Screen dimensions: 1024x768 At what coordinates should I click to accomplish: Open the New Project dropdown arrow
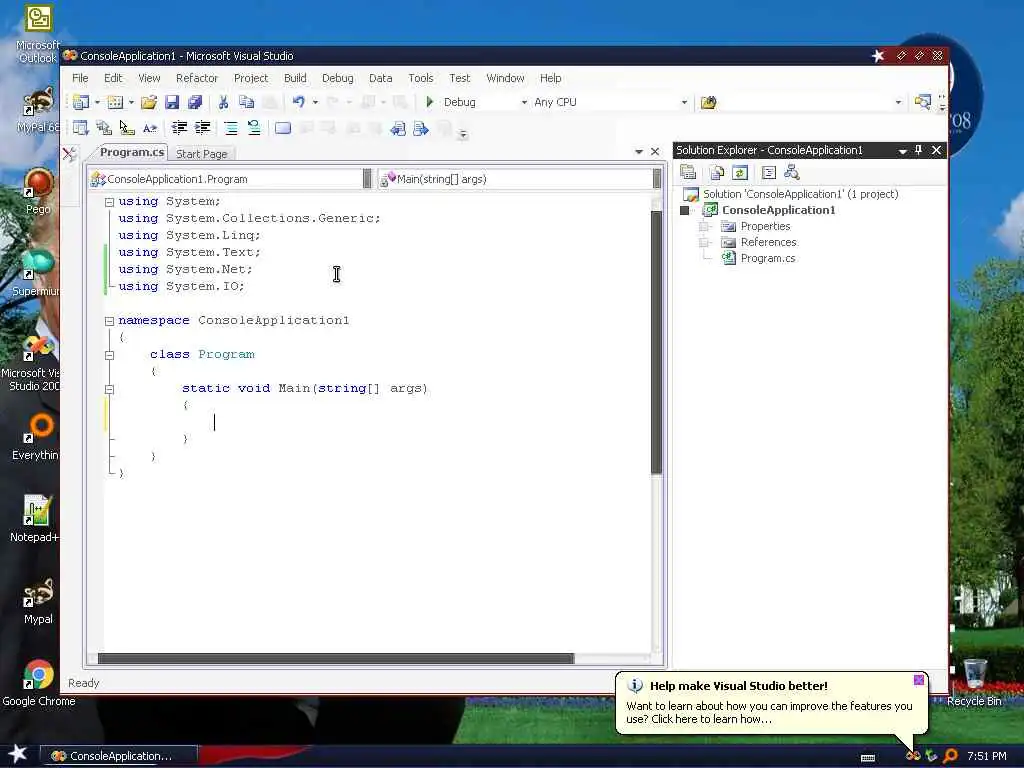97,102
